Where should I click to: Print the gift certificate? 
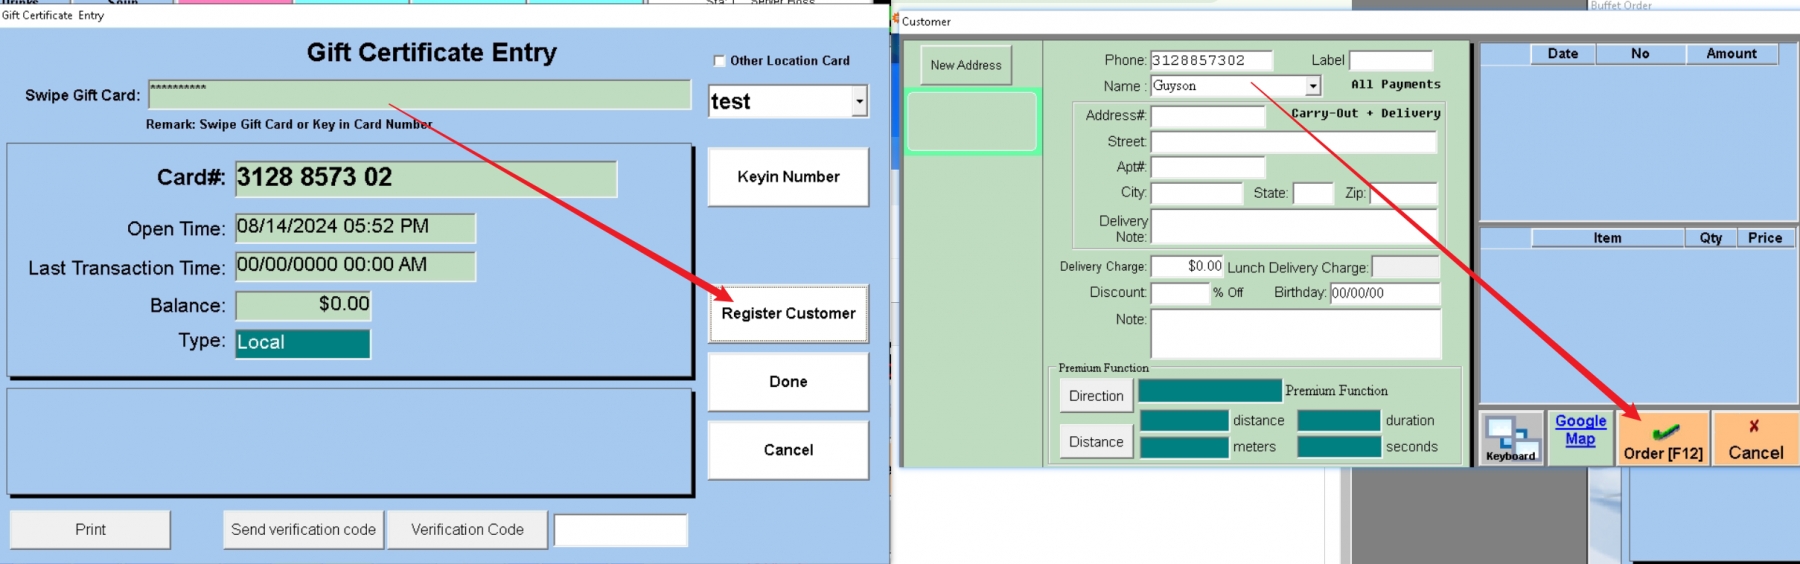click(x=90, y=530)
